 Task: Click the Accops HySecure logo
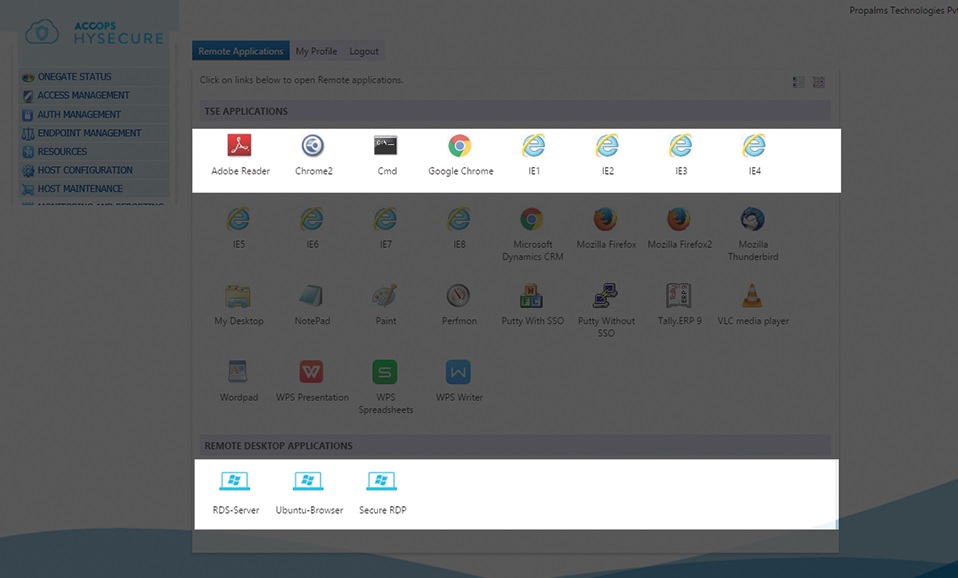point(94,32)
